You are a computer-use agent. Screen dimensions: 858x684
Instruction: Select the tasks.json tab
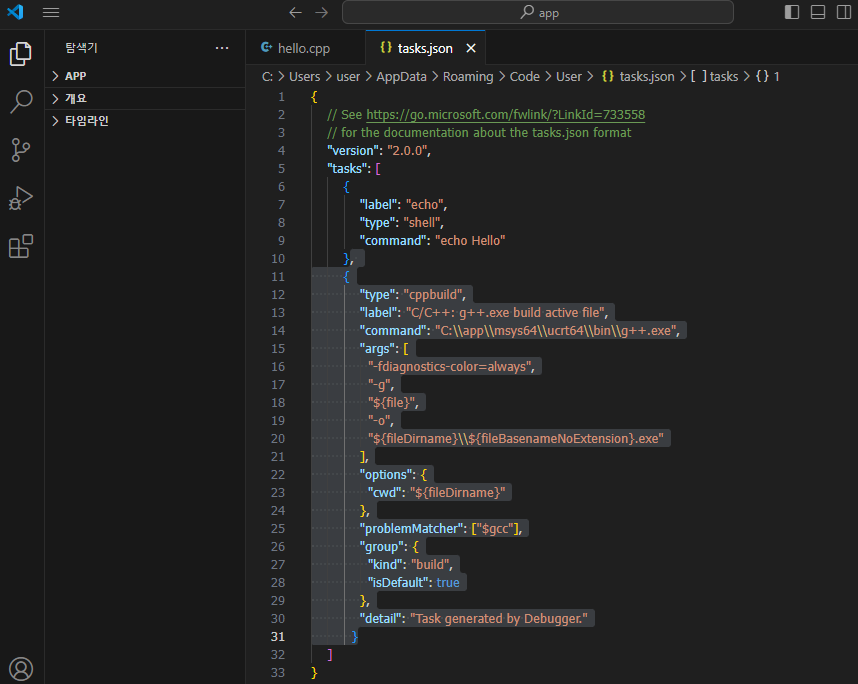(424, 47)
